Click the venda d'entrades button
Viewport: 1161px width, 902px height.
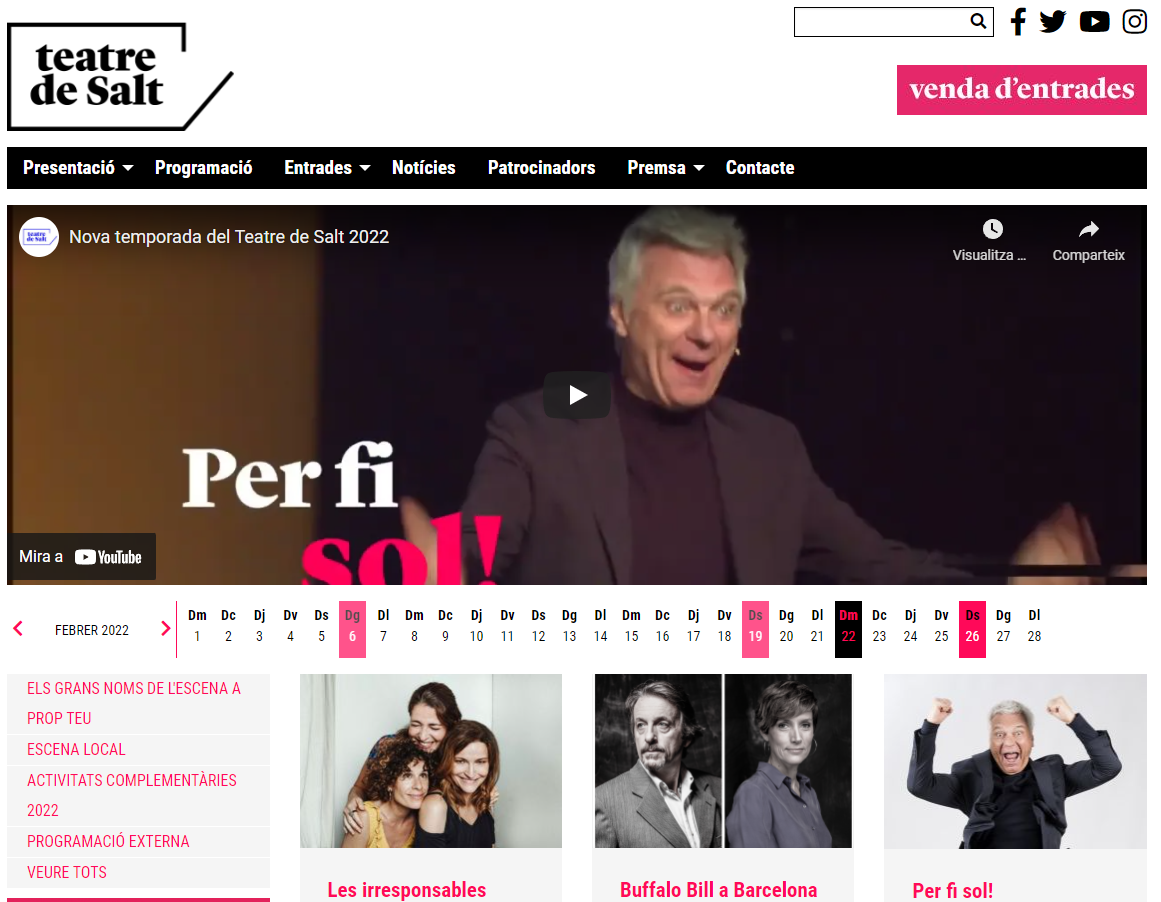point(1022,90)
